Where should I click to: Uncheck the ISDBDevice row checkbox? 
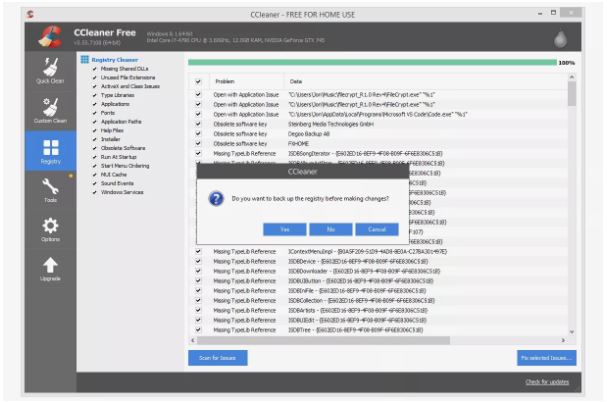click(x=198, y=261)
